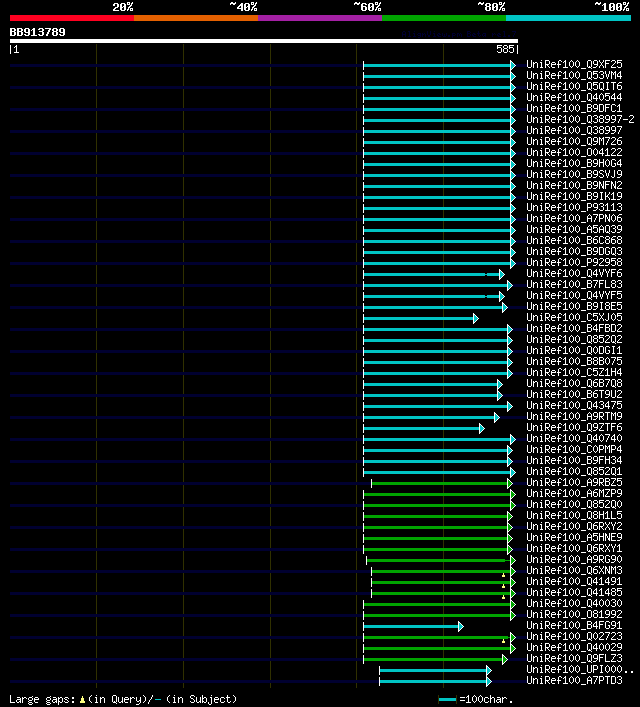Screen dimensions: 640x707
Task: Select hit UniRef100_Q9ZTF6
Action: click(574, 427)
